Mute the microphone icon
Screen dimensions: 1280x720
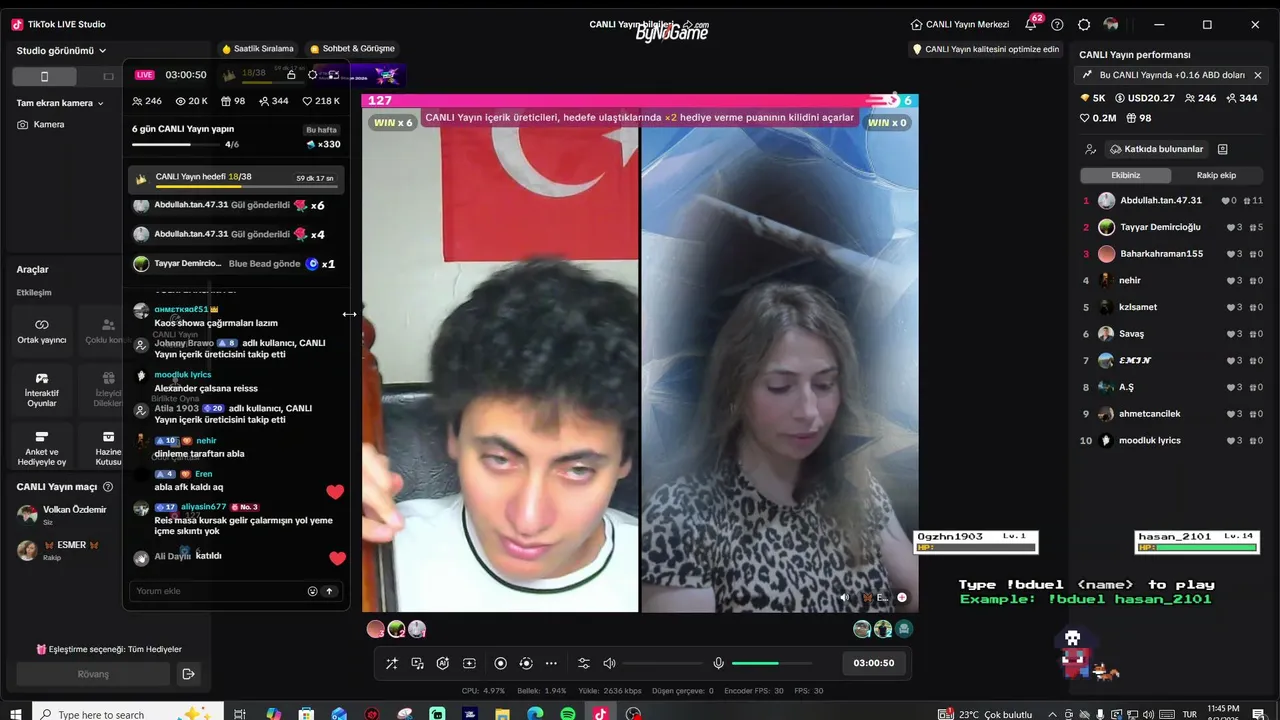click(718, 663)
